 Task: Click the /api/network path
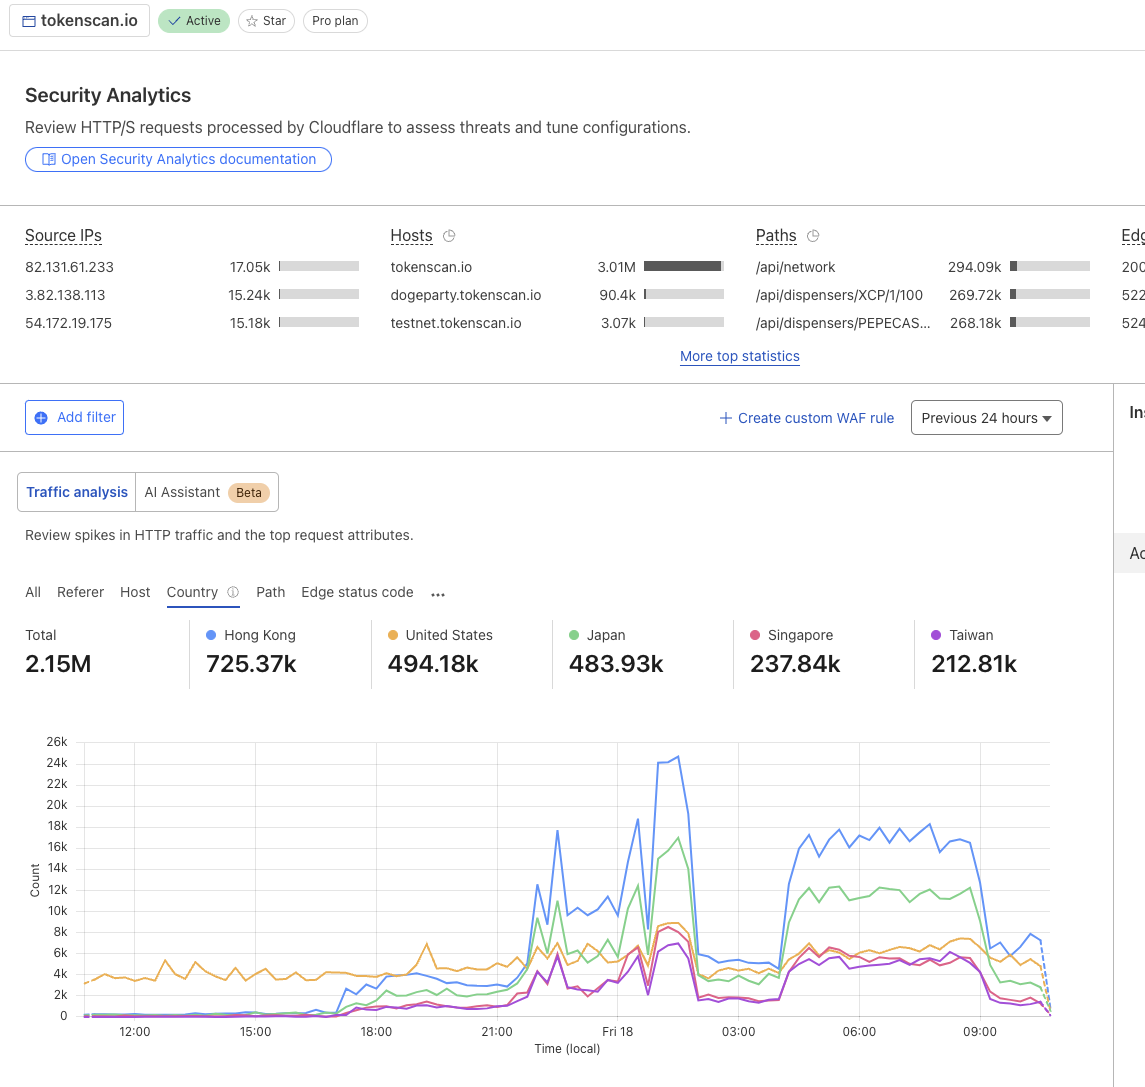795,267
